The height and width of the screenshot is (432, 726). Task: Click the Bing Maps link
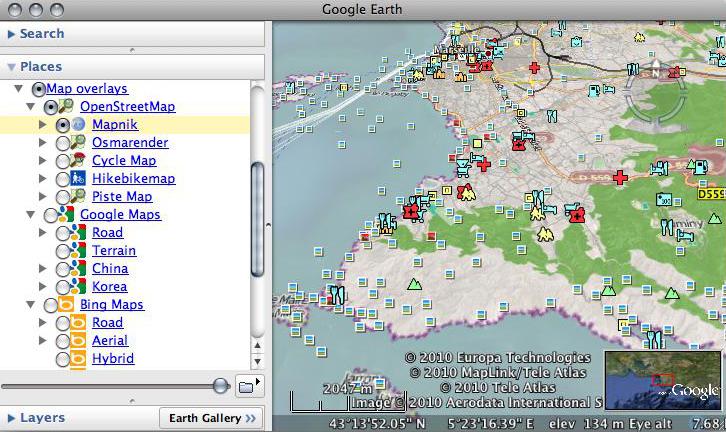pos(112,305)
